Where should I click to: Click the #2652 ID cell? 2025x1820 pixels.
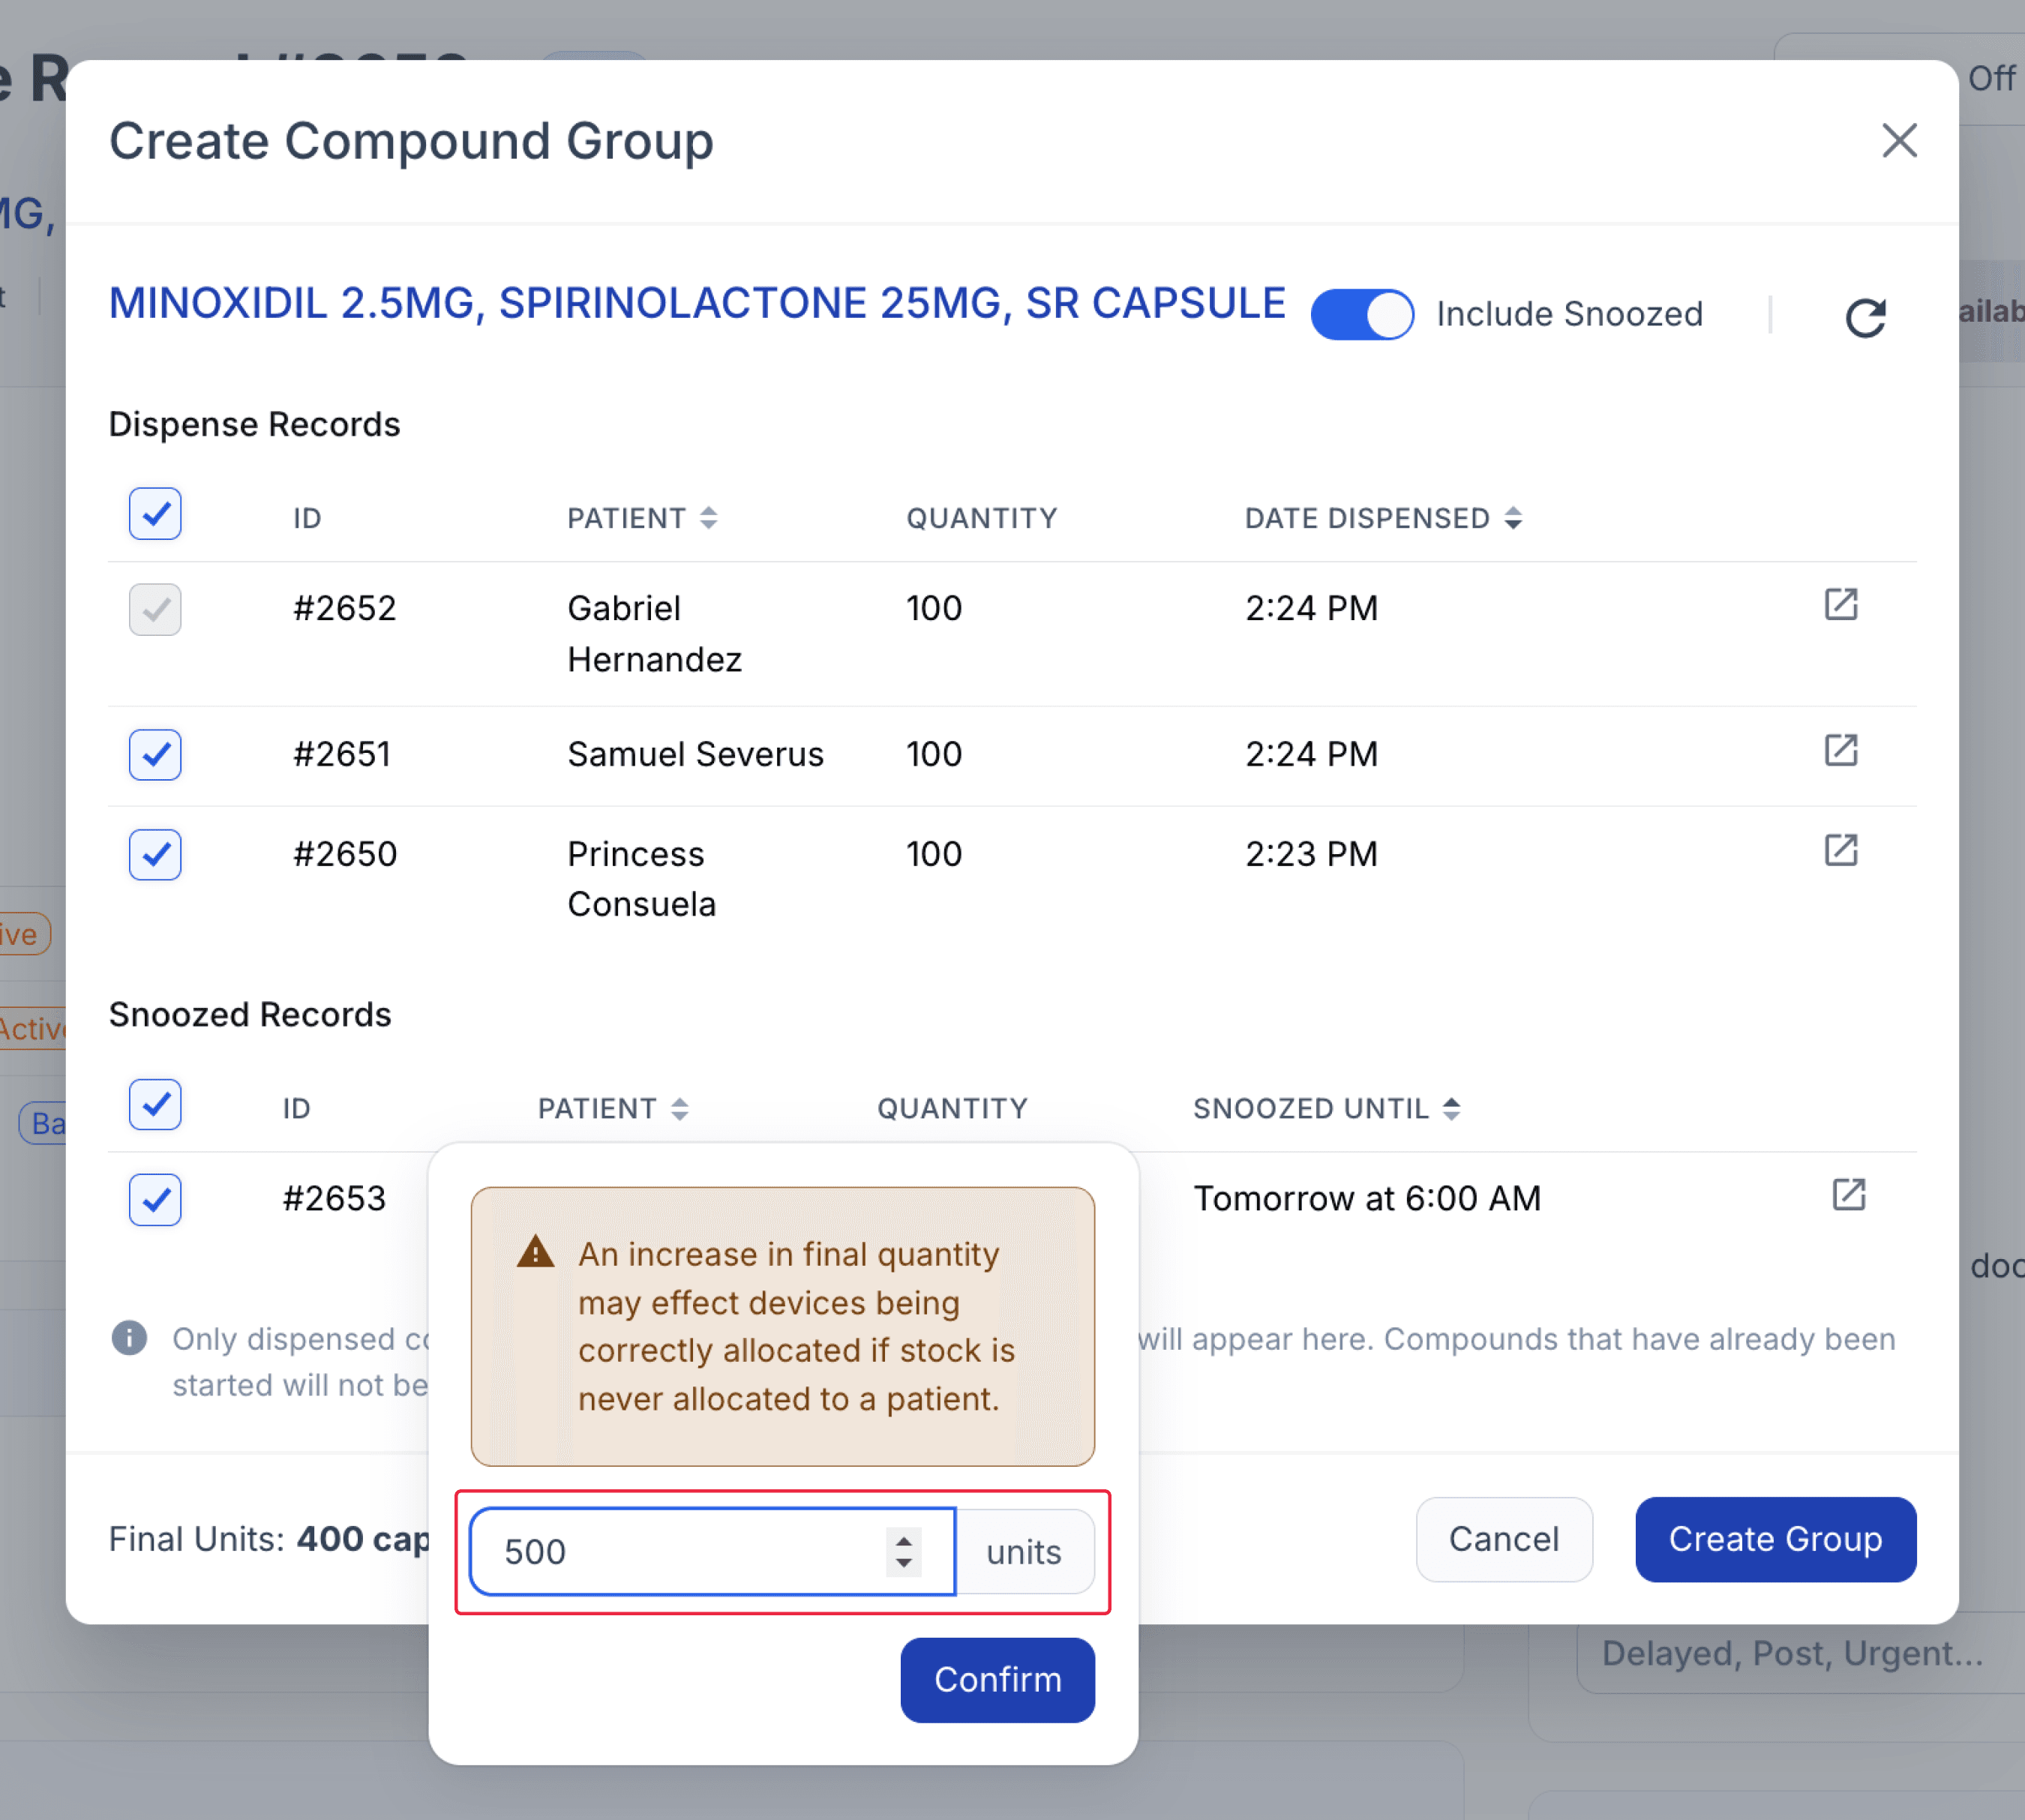point(344,608)
